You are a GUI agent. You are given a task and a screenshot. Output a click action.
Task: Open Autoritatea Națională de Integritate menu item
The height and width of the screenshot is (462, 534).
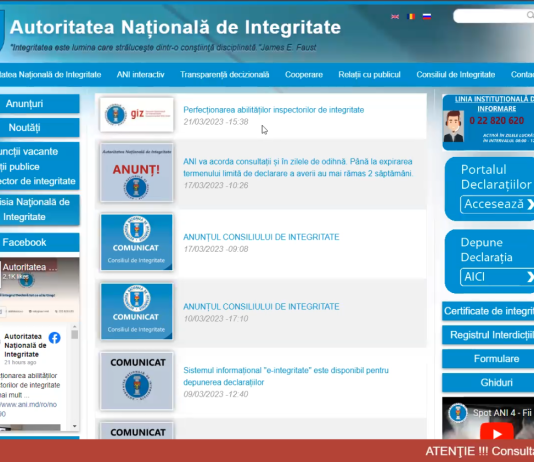(x=50, y=75)
